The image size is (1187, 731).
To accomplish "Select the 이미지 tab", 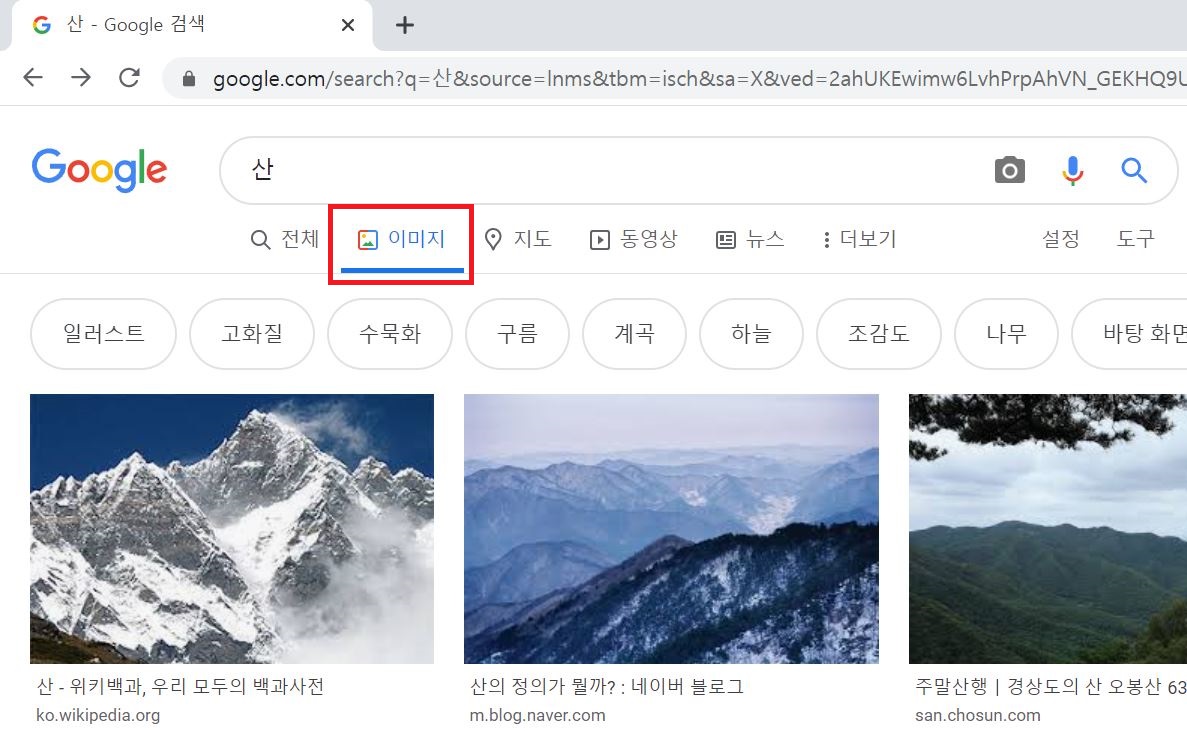I will point(401,239).
